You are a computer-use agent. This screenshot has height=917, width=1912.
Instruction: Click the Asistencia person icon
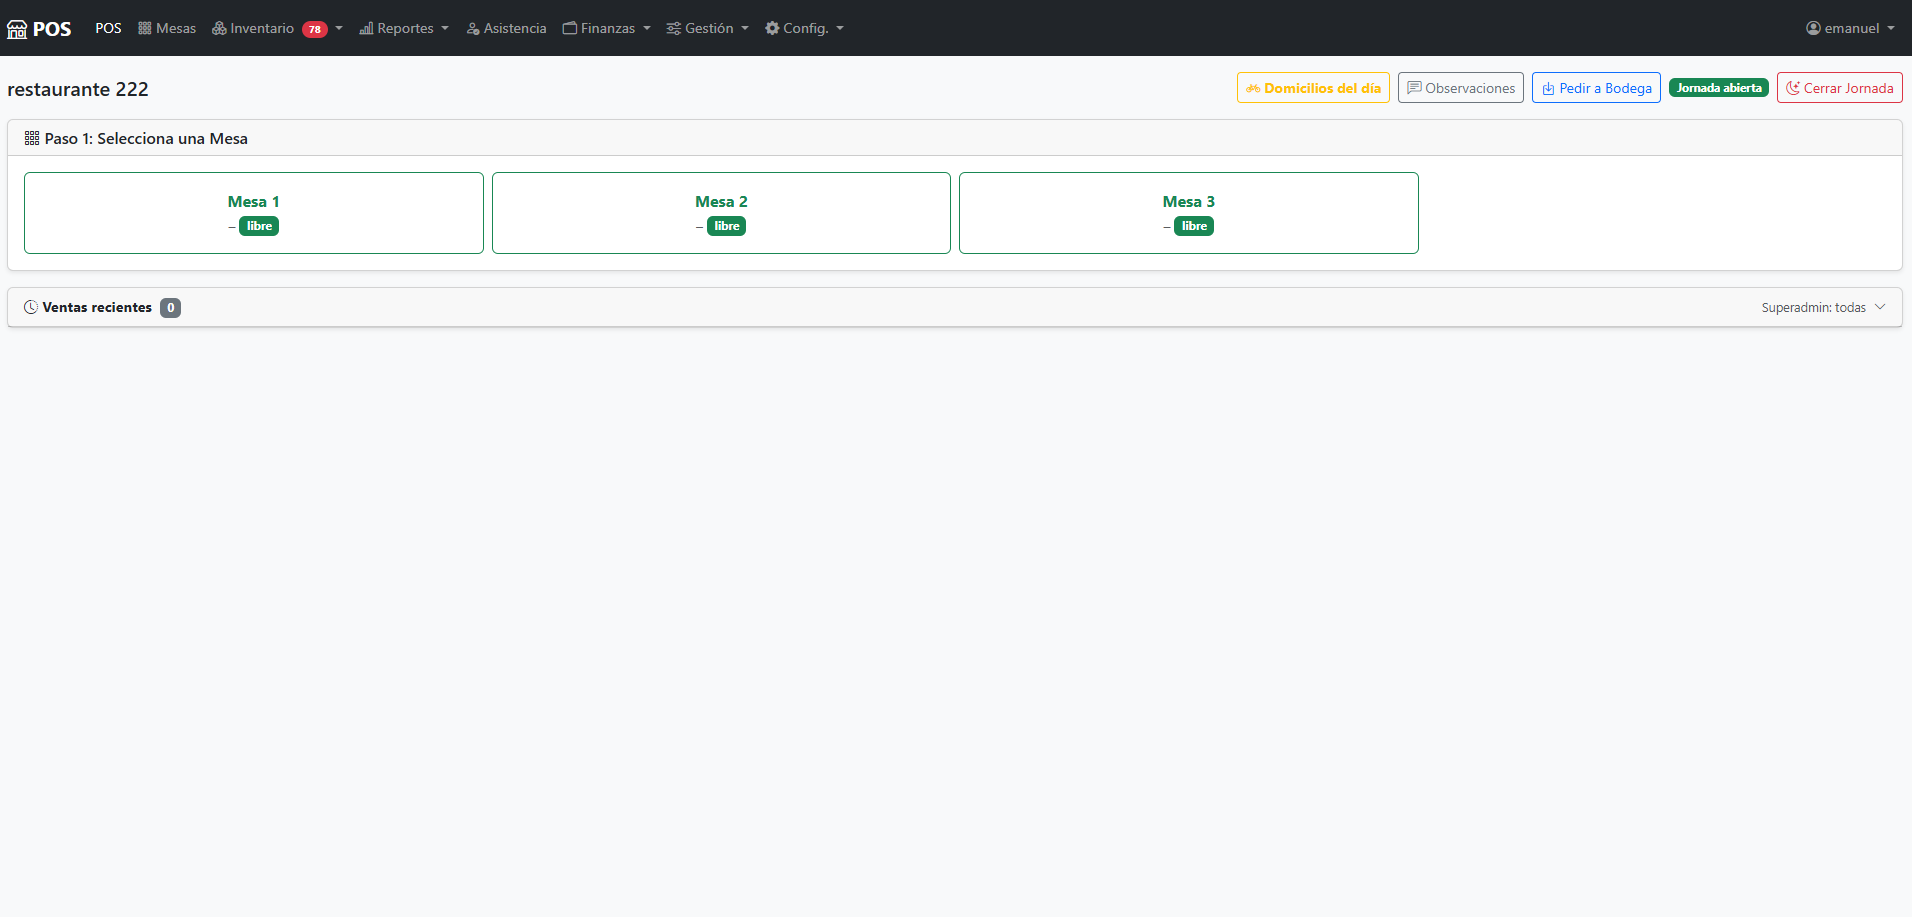pyautogui.click(x=473, y=28)
